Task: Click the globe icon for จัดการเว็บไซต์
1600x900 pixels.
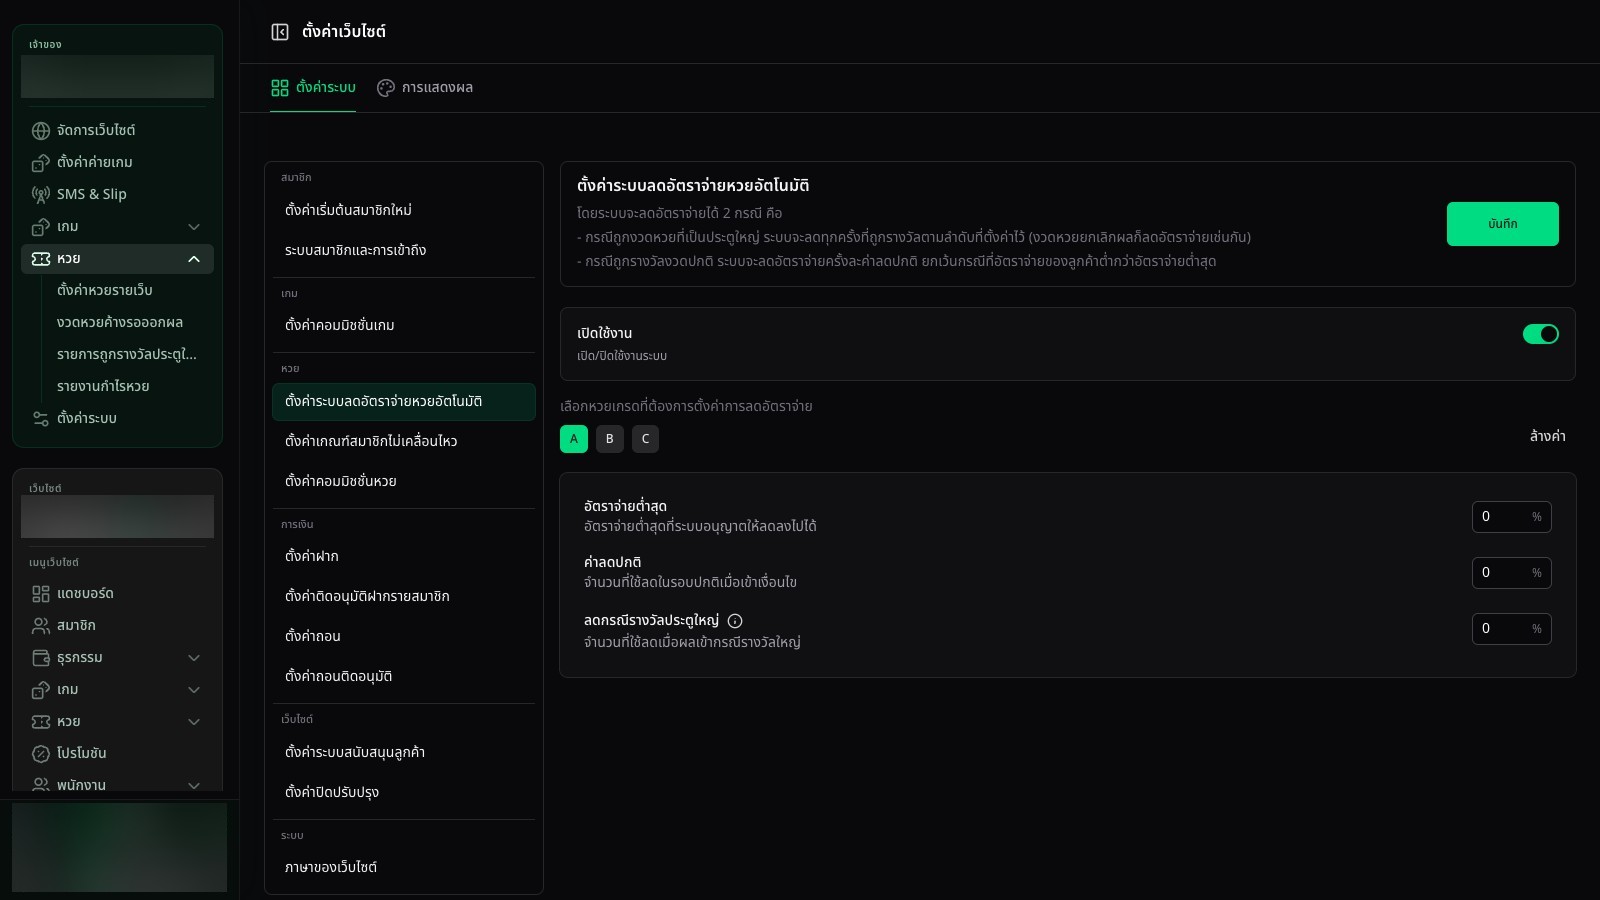Action: tap(41, 131)
